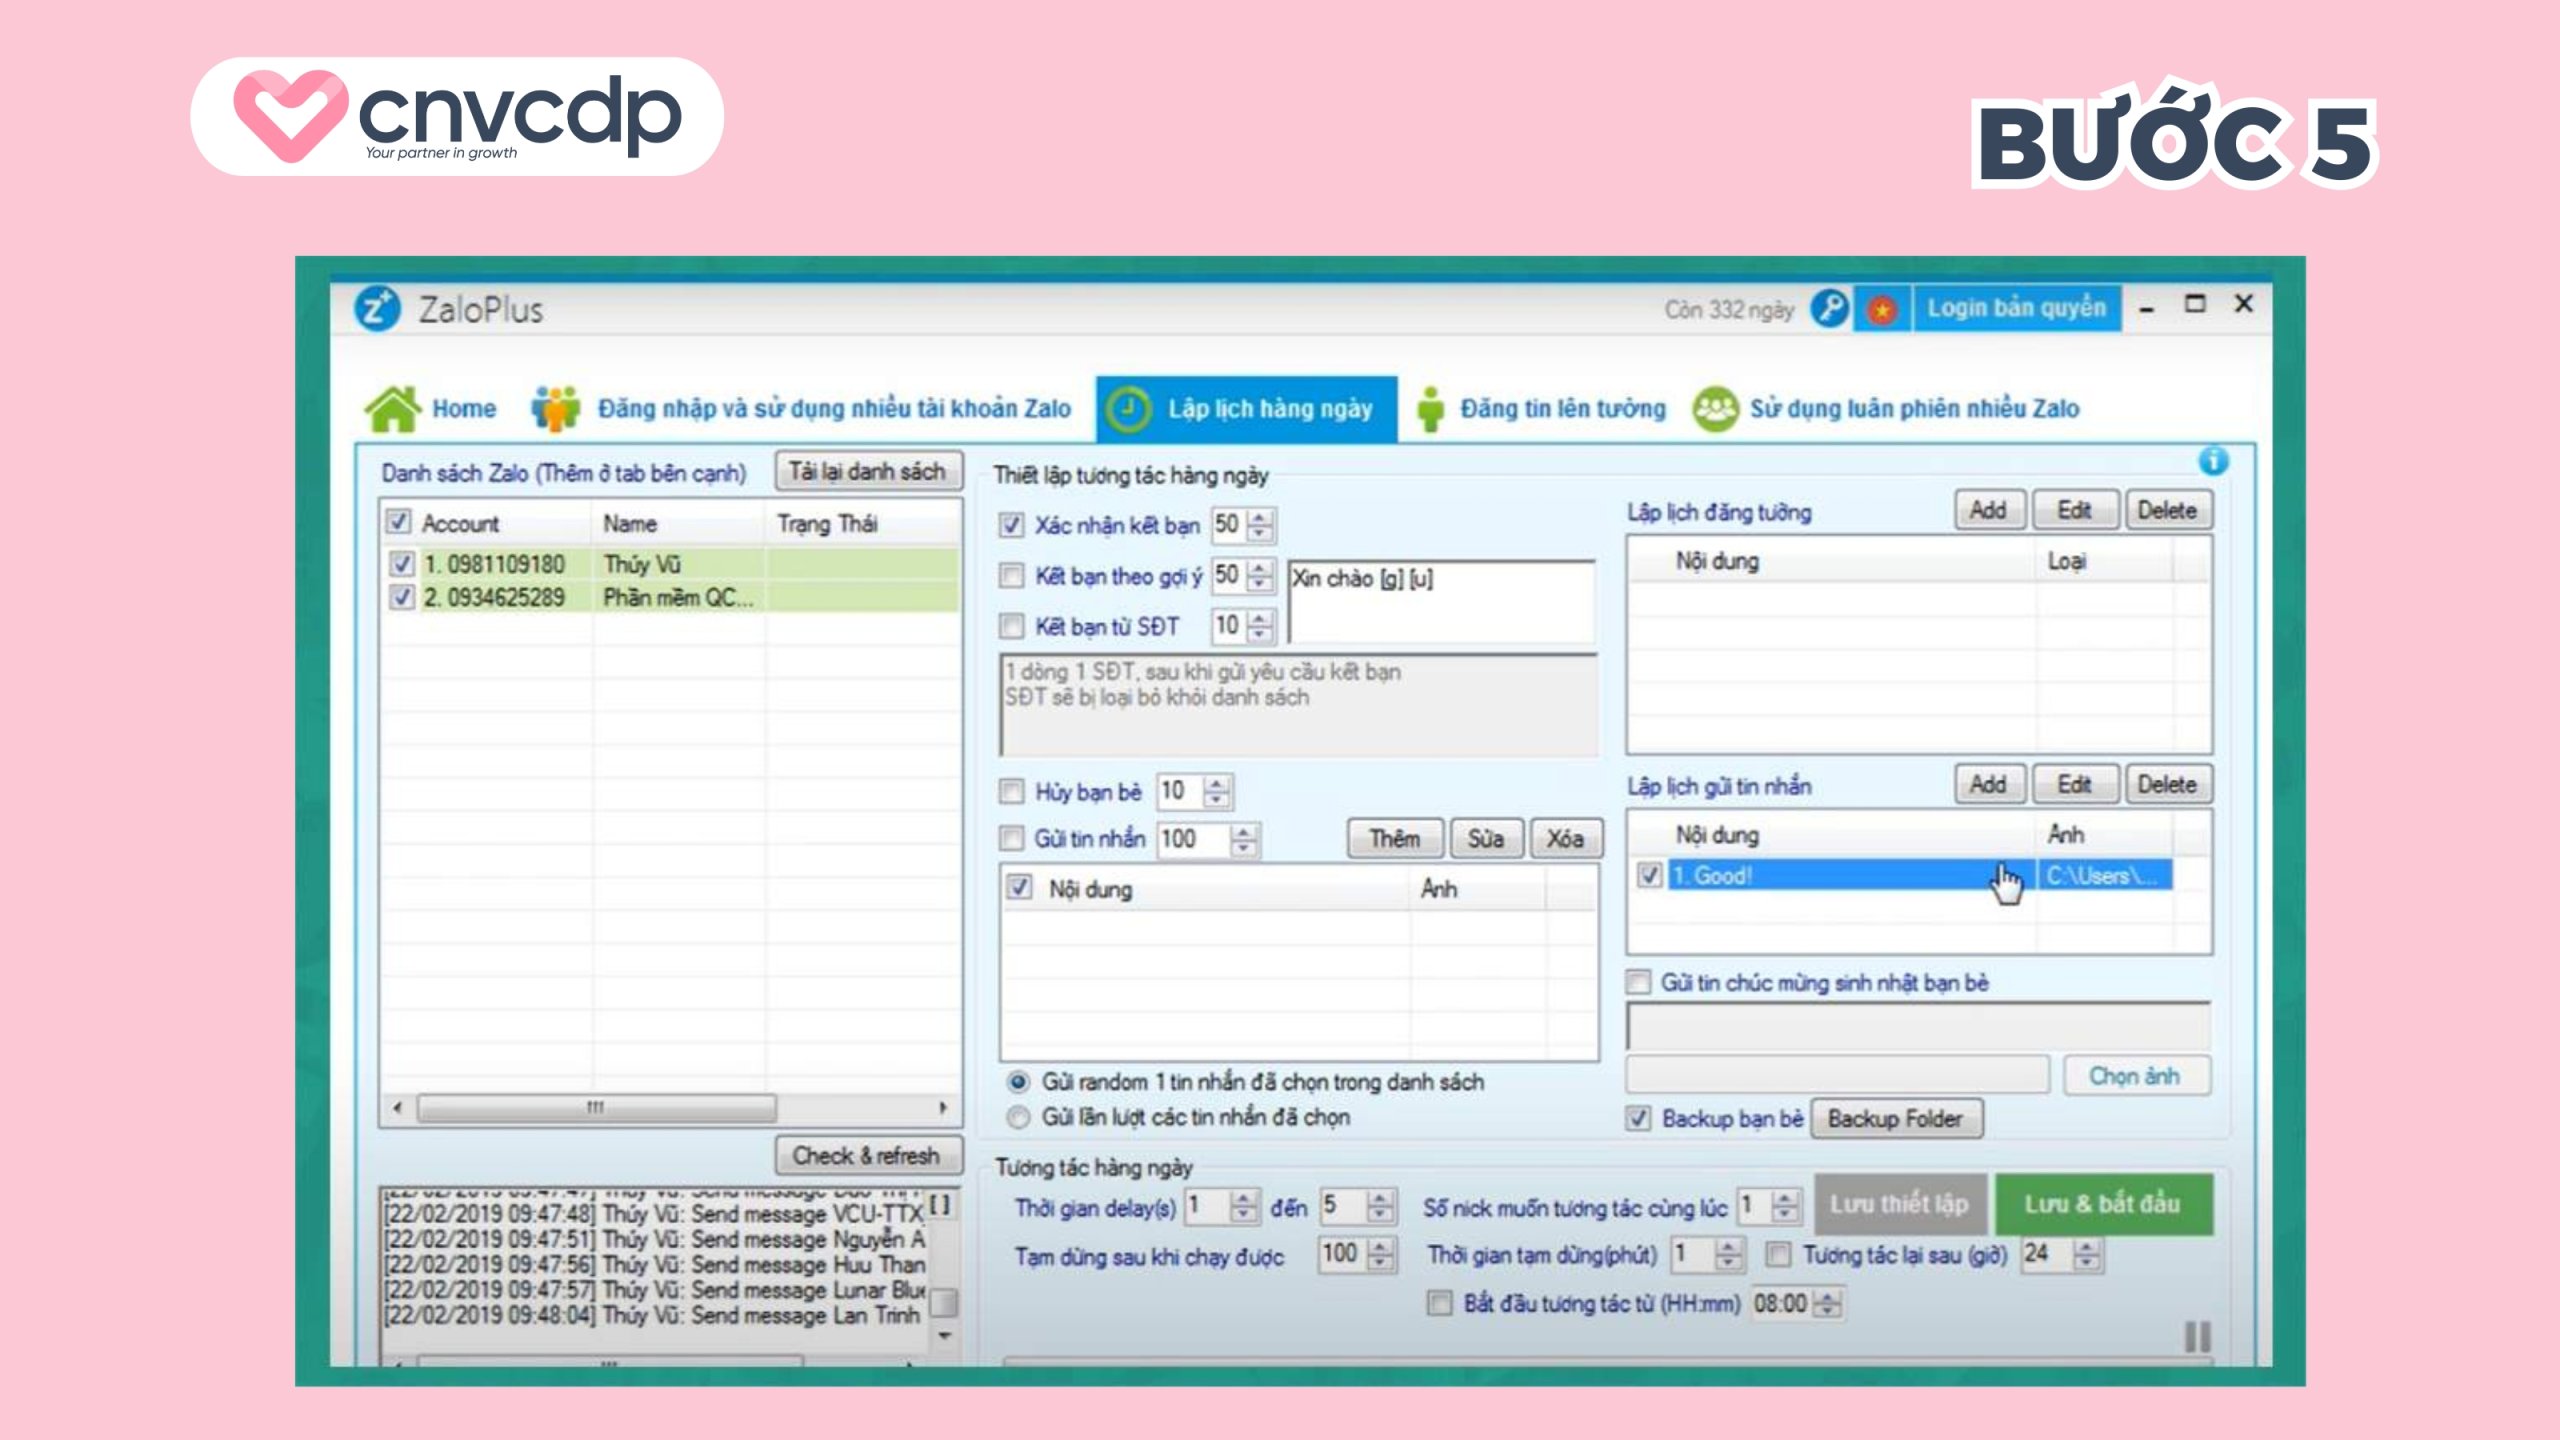Click Tải lại danh sách button

[868, 471]
